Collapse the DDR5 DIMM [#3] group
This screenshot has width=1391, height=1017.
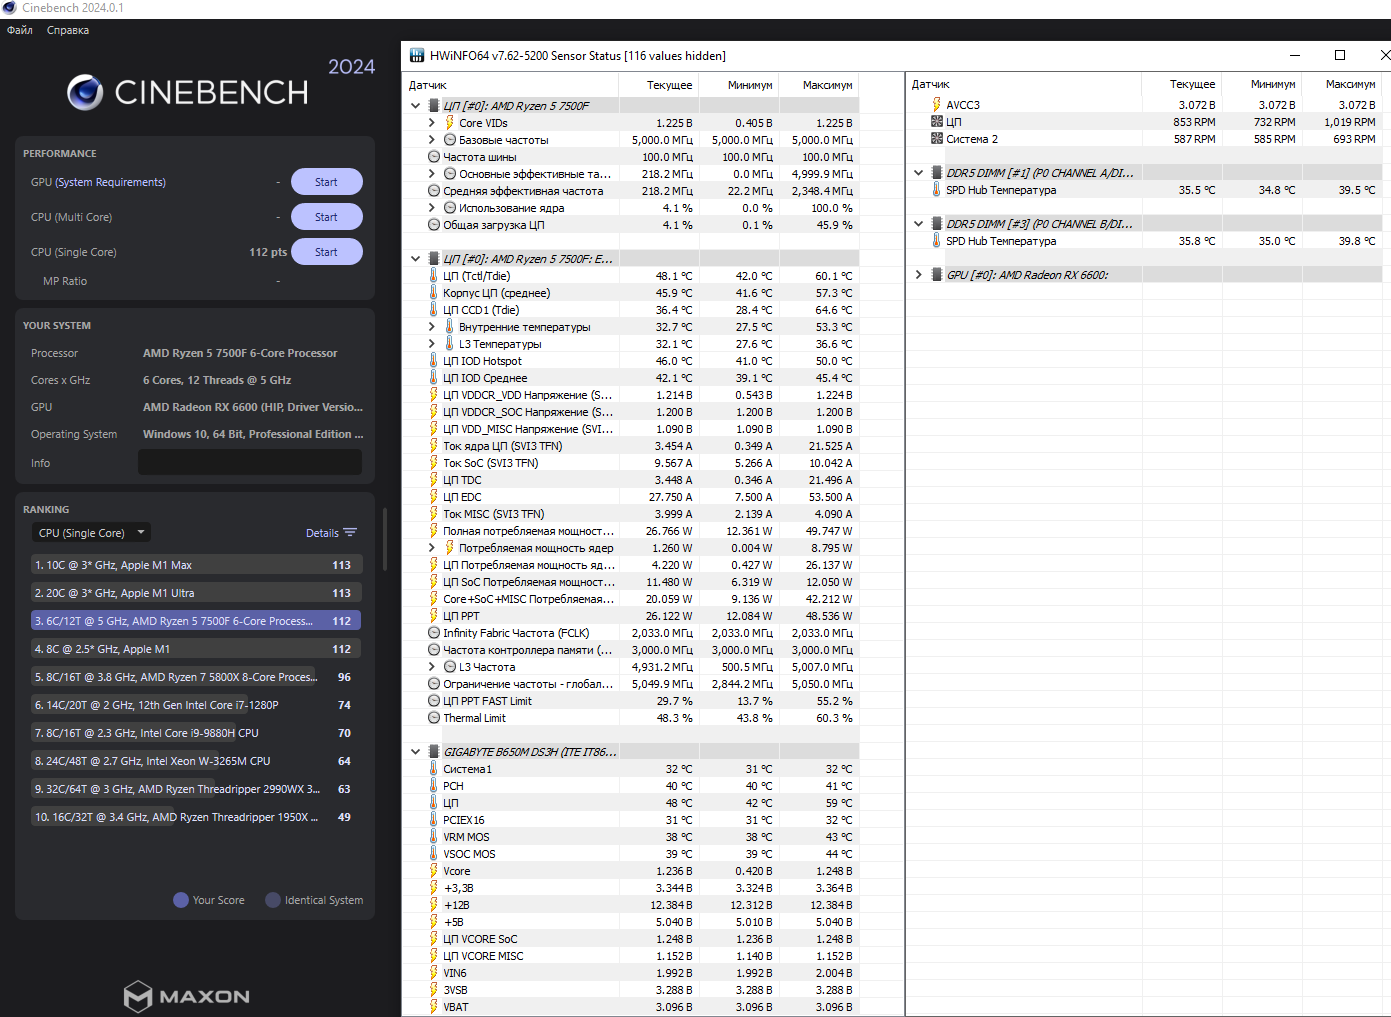tap(918, 223)
